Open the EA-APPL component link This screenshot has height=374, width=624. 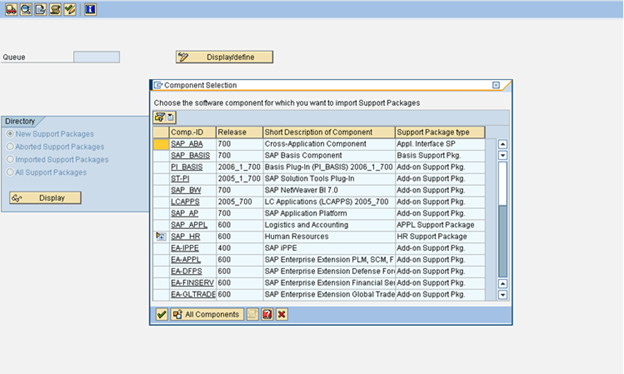[185, 259]
